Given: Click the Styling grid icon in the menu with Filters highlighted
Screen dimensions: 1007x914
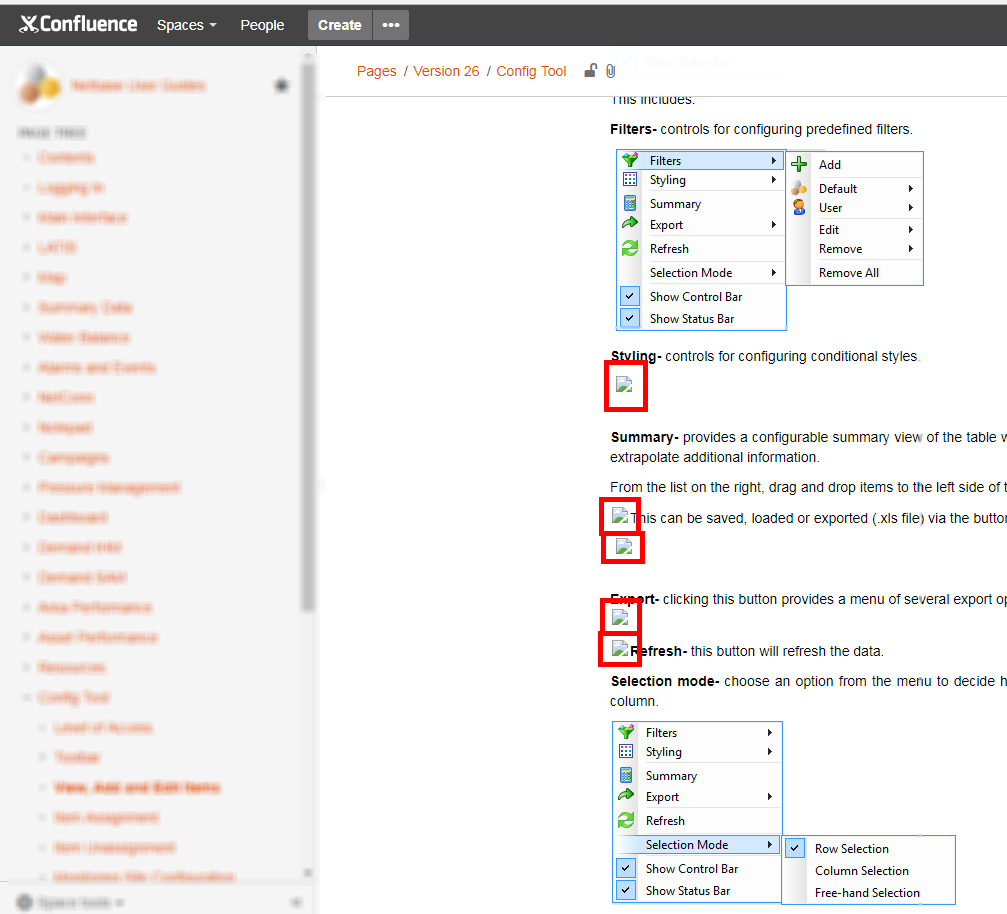Looking at the screenshot, I should point(630,179).
